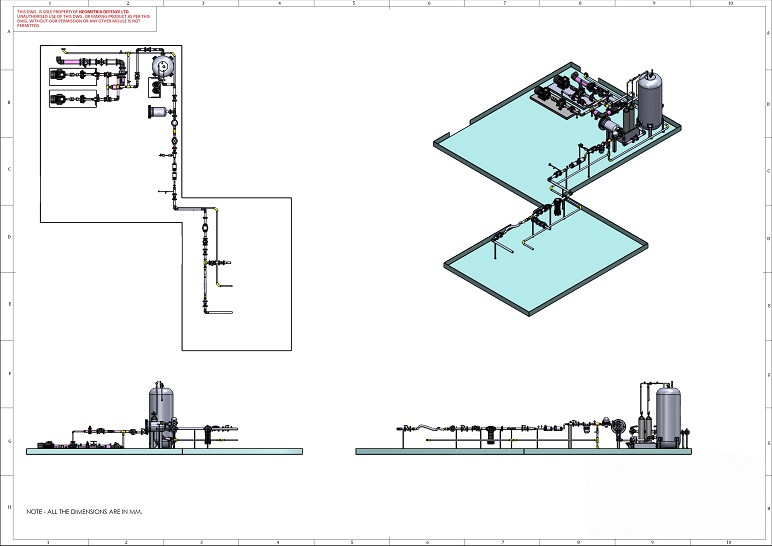This screenshot has height=546, width=772.
Task: Click column 1 label on top border
Action: pyautogui.click(x=50, y=4)
